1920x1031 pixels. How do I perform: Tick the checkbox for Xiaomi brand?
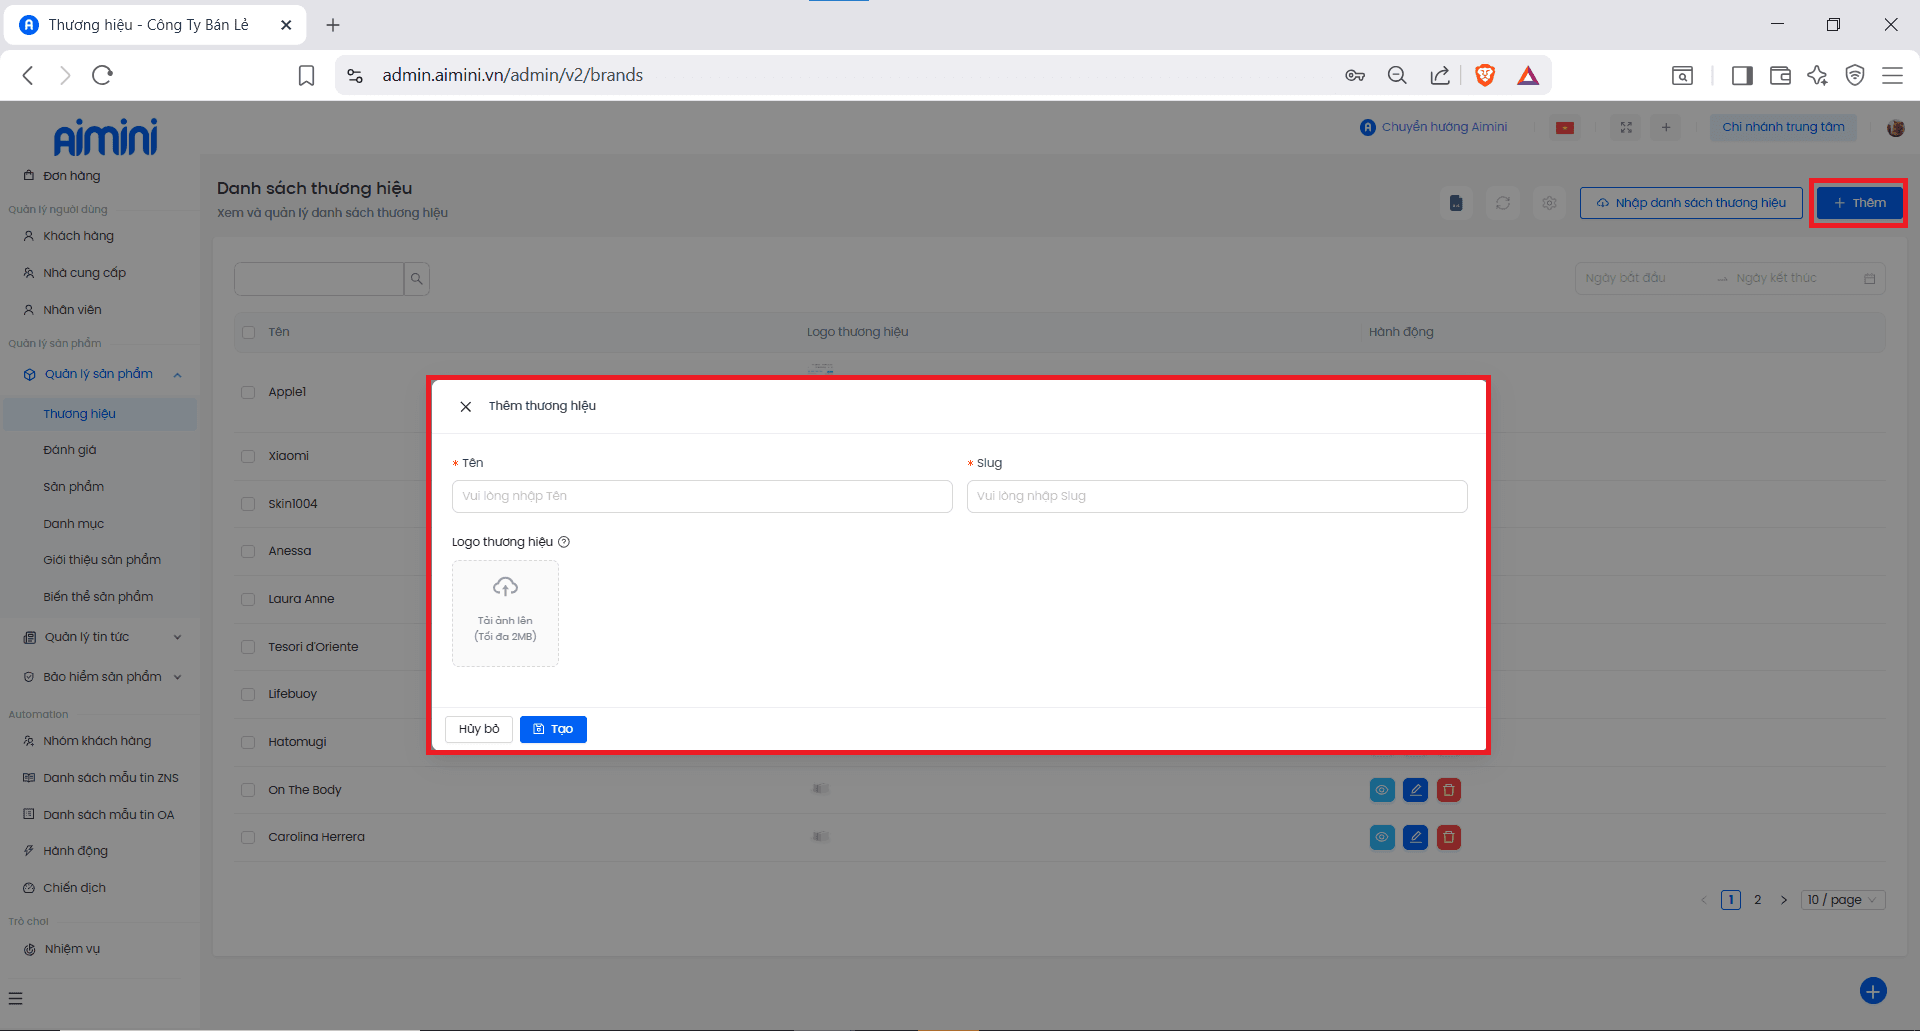(x=248, y=456)
